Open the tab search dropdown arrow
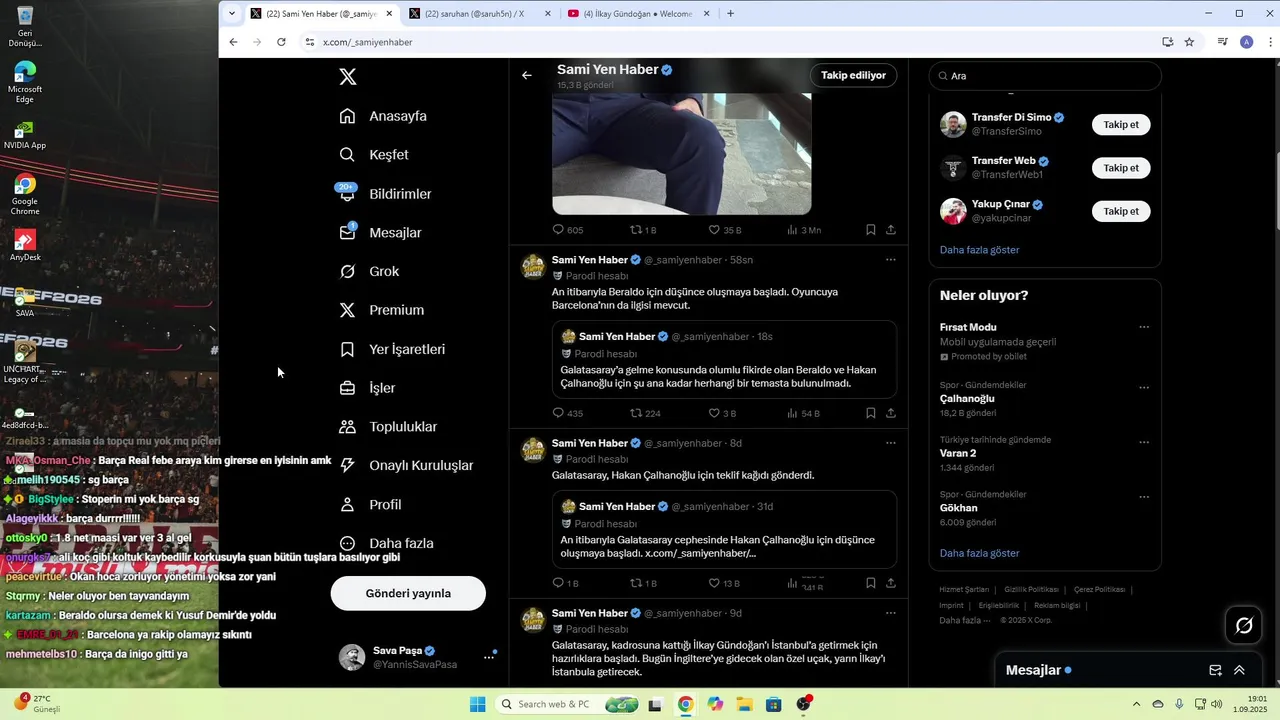 232,14
